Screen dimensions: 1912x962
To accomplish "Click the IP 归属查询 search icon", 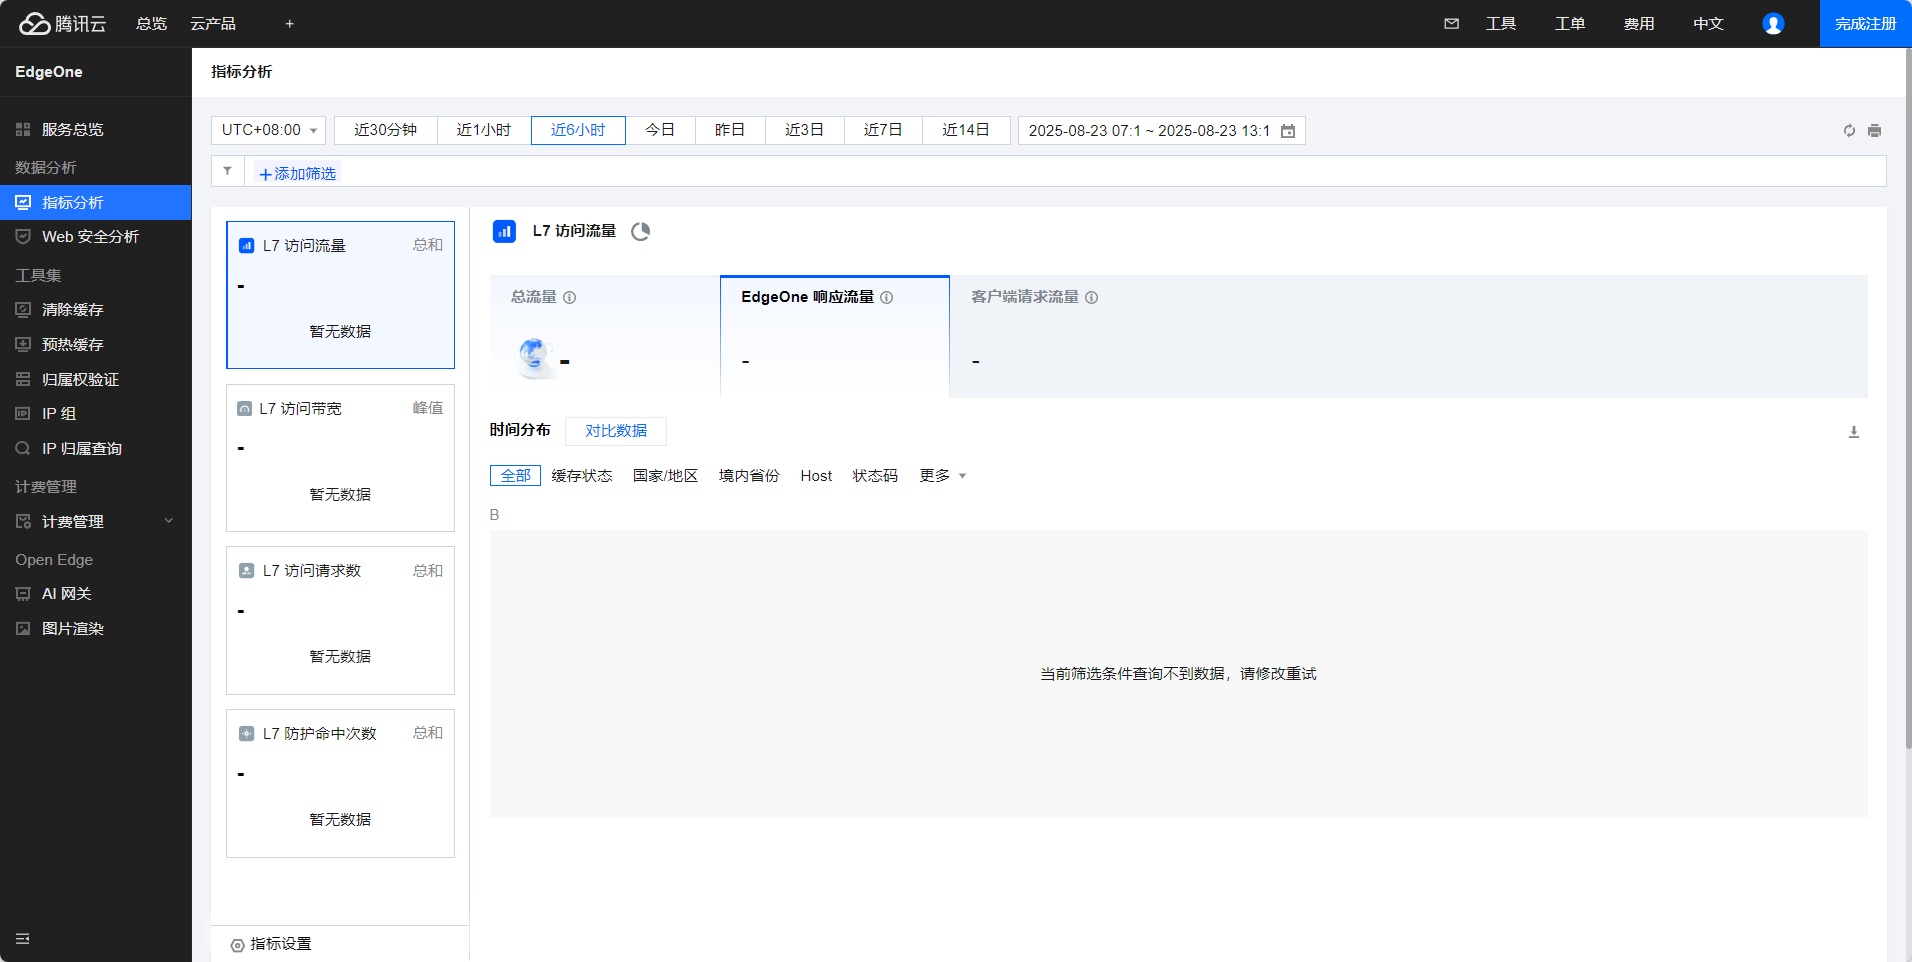I will [x=23, y=449].
